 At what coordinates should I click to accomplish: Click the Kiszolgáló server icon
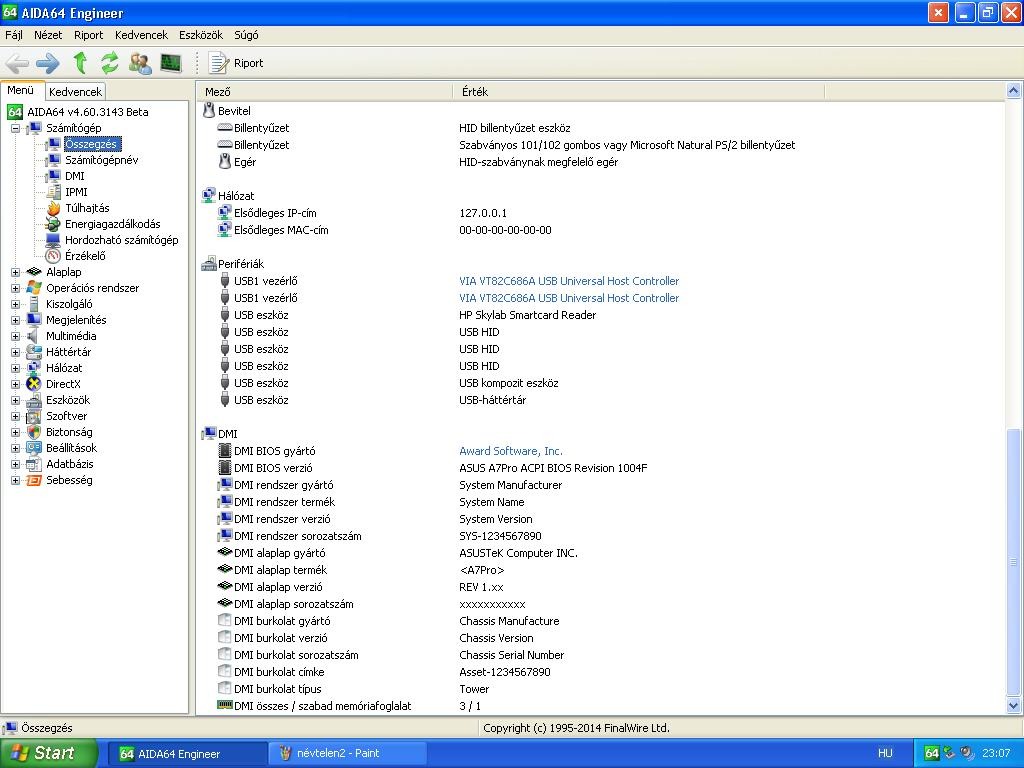[34, 304]
